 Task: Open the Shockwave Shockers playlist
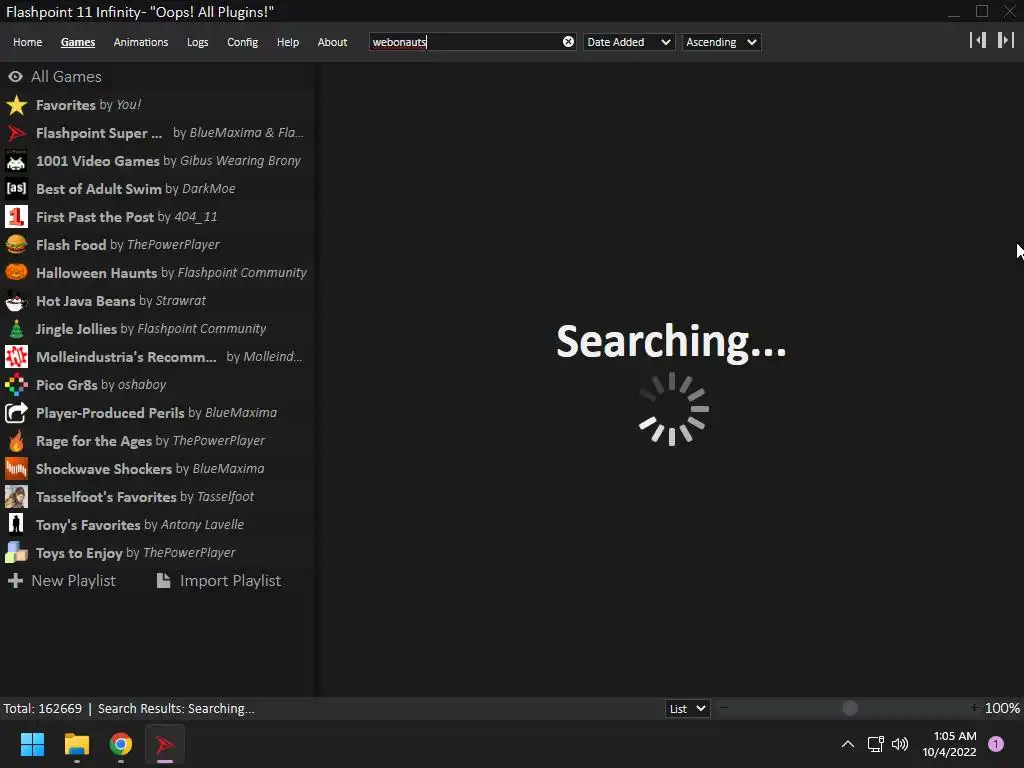(x=157, y=469)
